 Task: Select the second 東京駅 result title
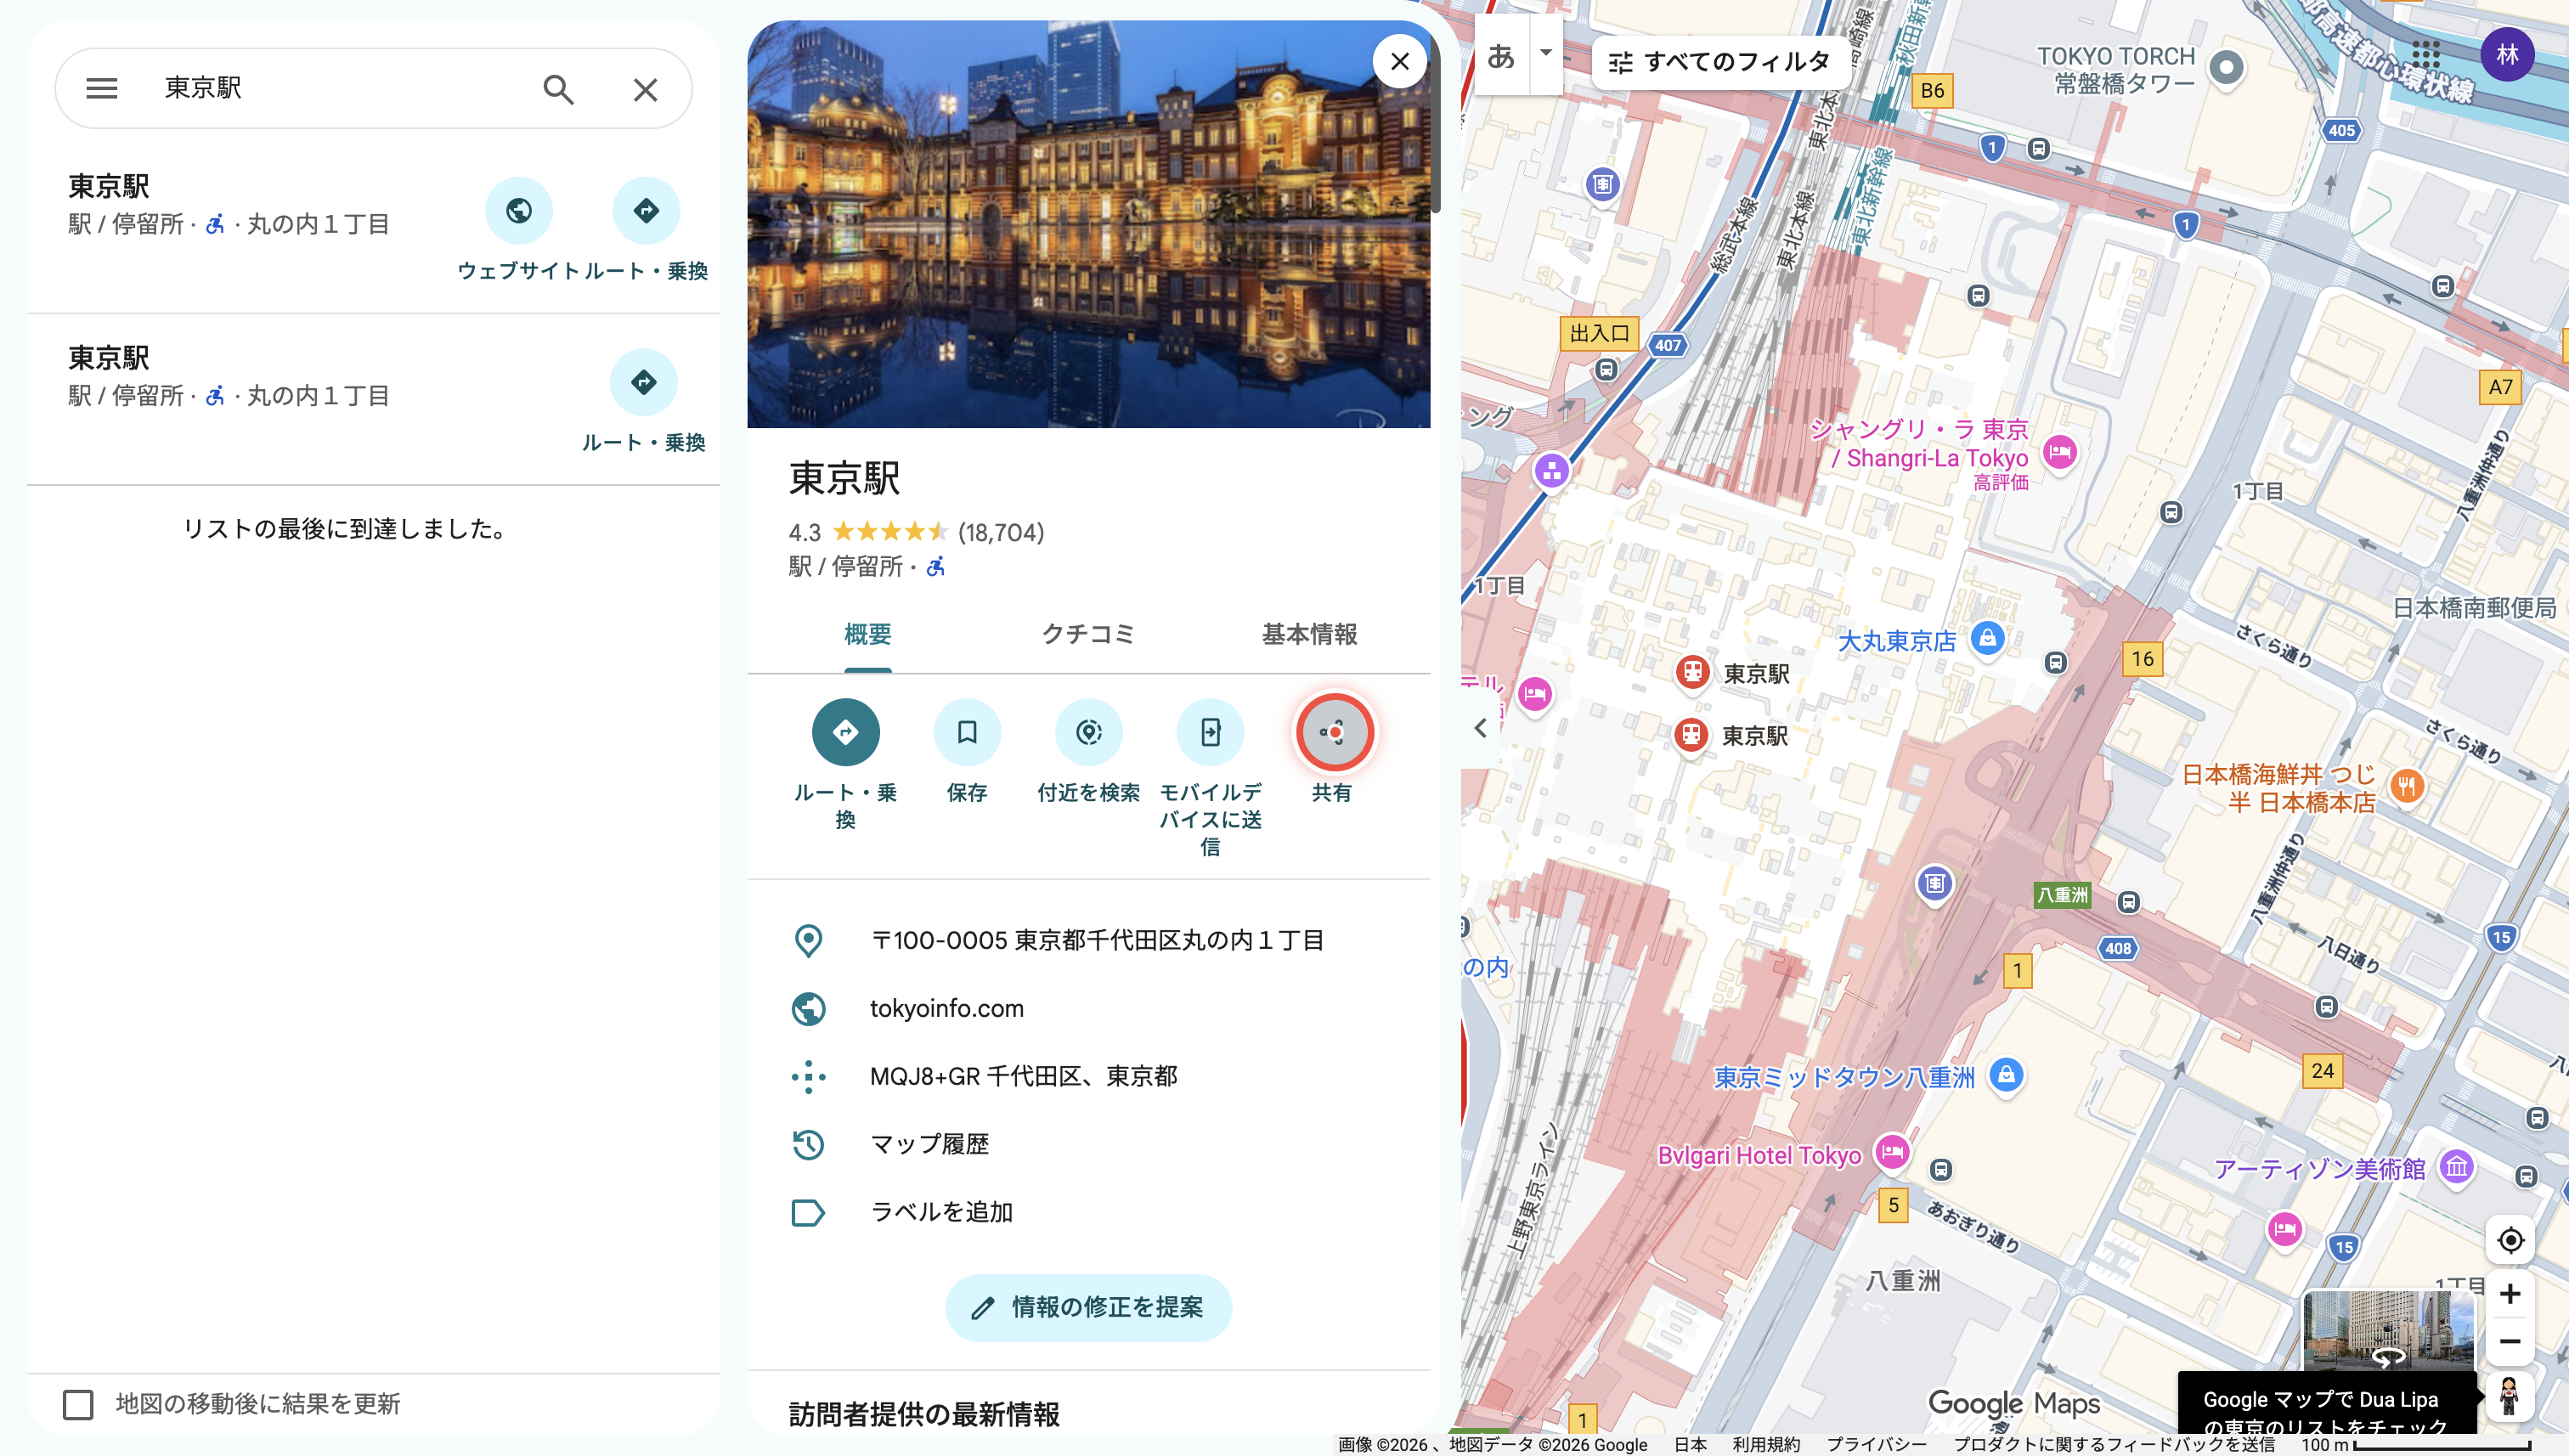tap(109, 358)
